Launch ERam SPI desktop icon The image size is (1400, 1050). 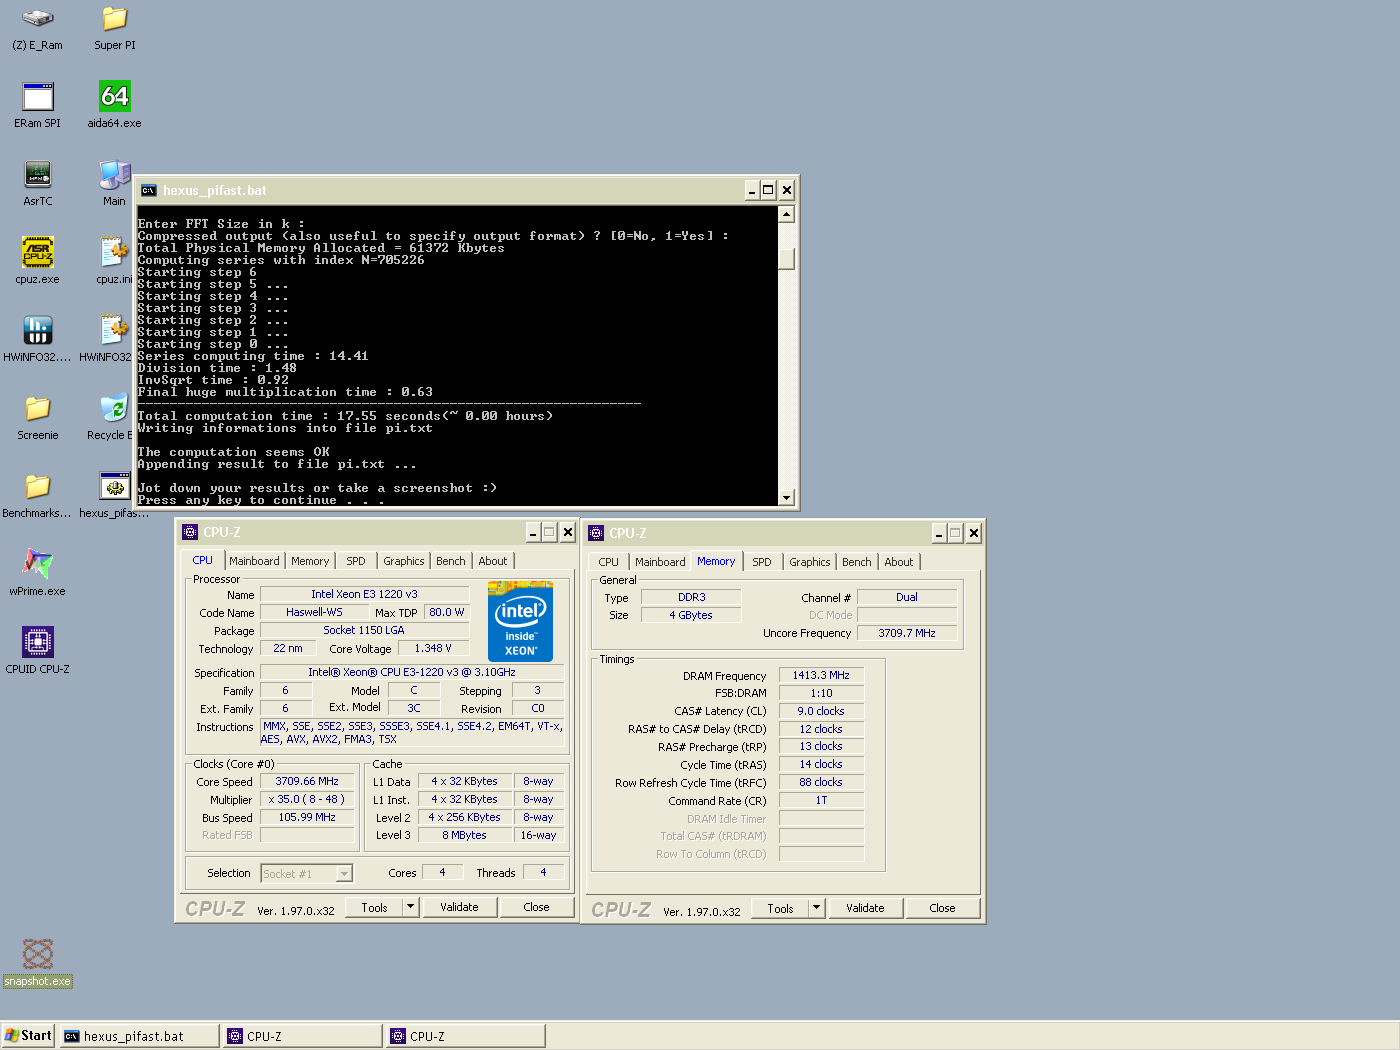pyautogui.click(x=37, y=96)
